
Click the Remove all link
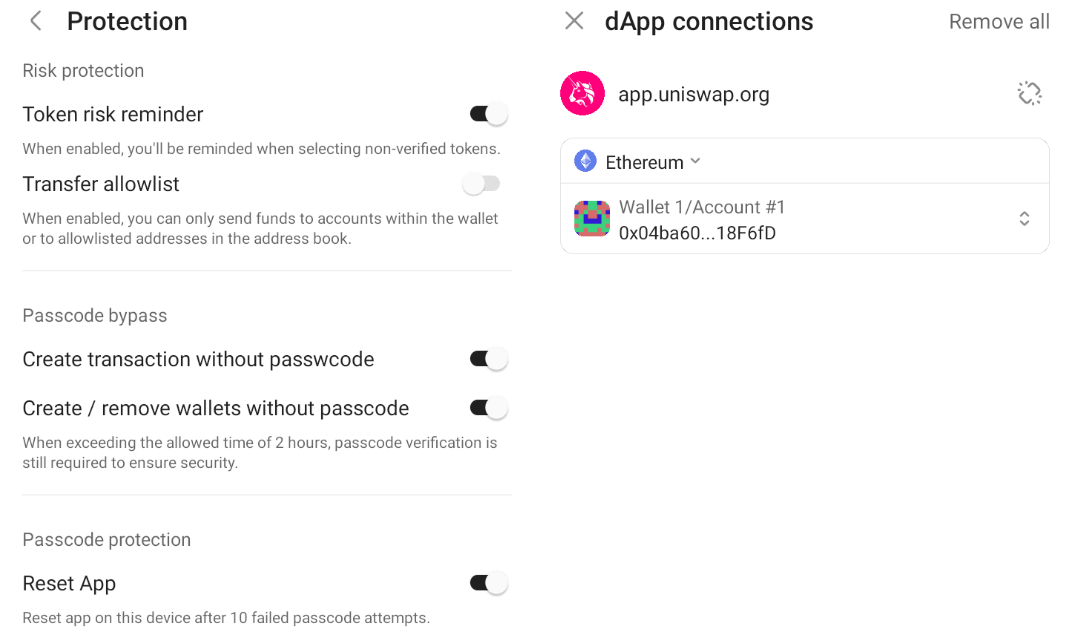pyautogui.click(x=999, y=22)
